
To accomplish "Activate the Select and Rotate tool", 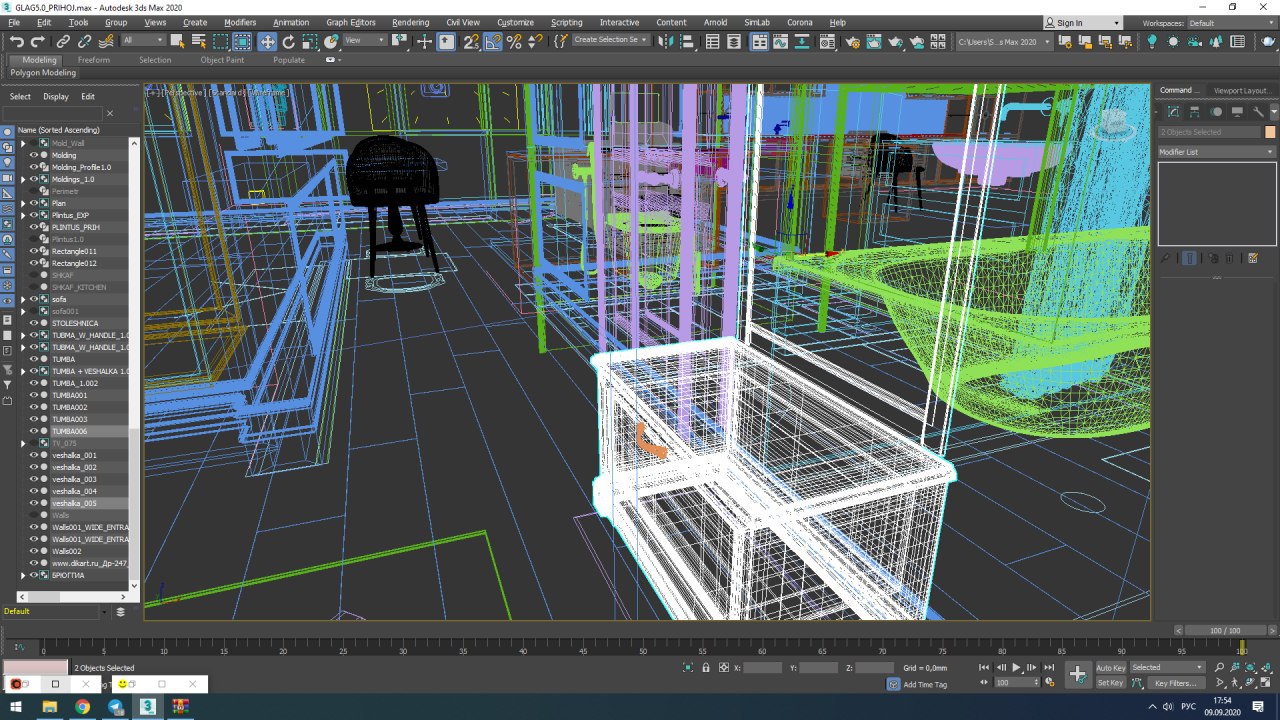I will pos(289,41).
